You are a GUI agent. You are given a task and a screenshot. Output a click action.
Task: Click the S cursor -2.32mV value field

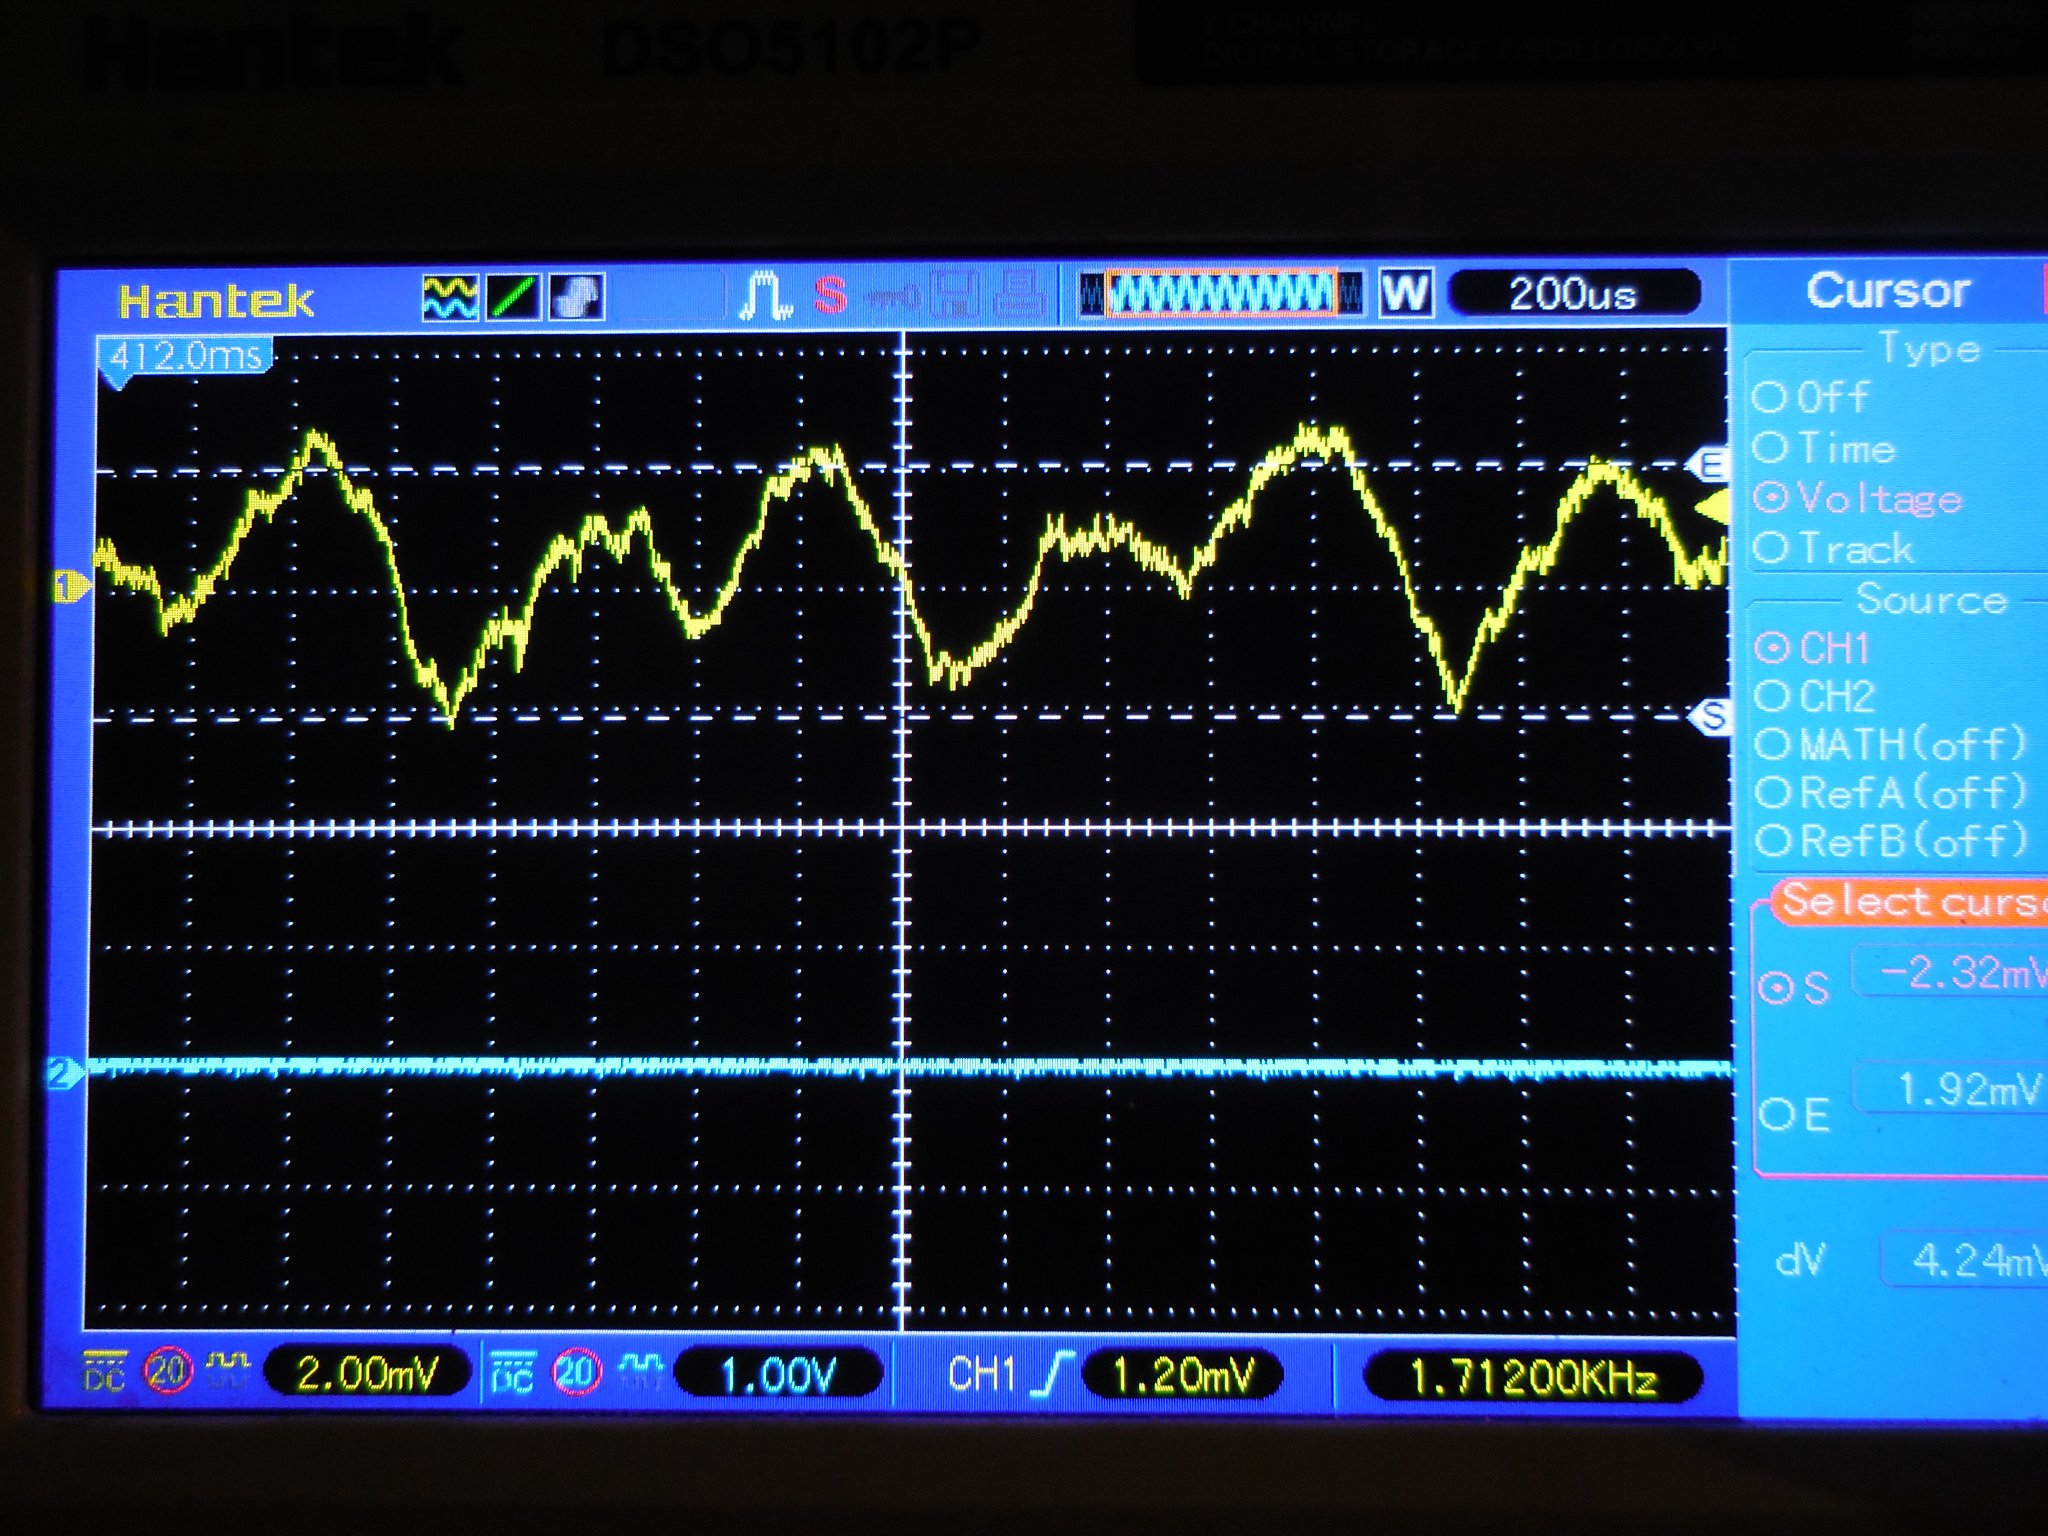(x=1952, y=972)
